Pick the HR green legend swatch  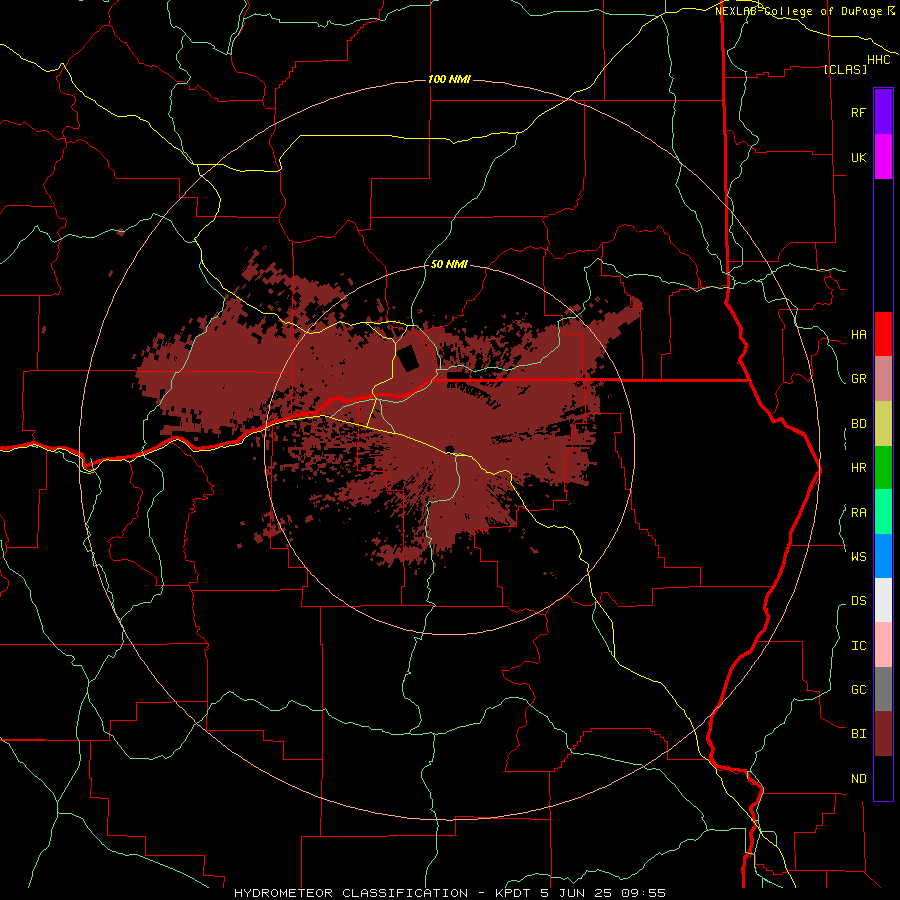pyautogui.click(x=883, y=467)
